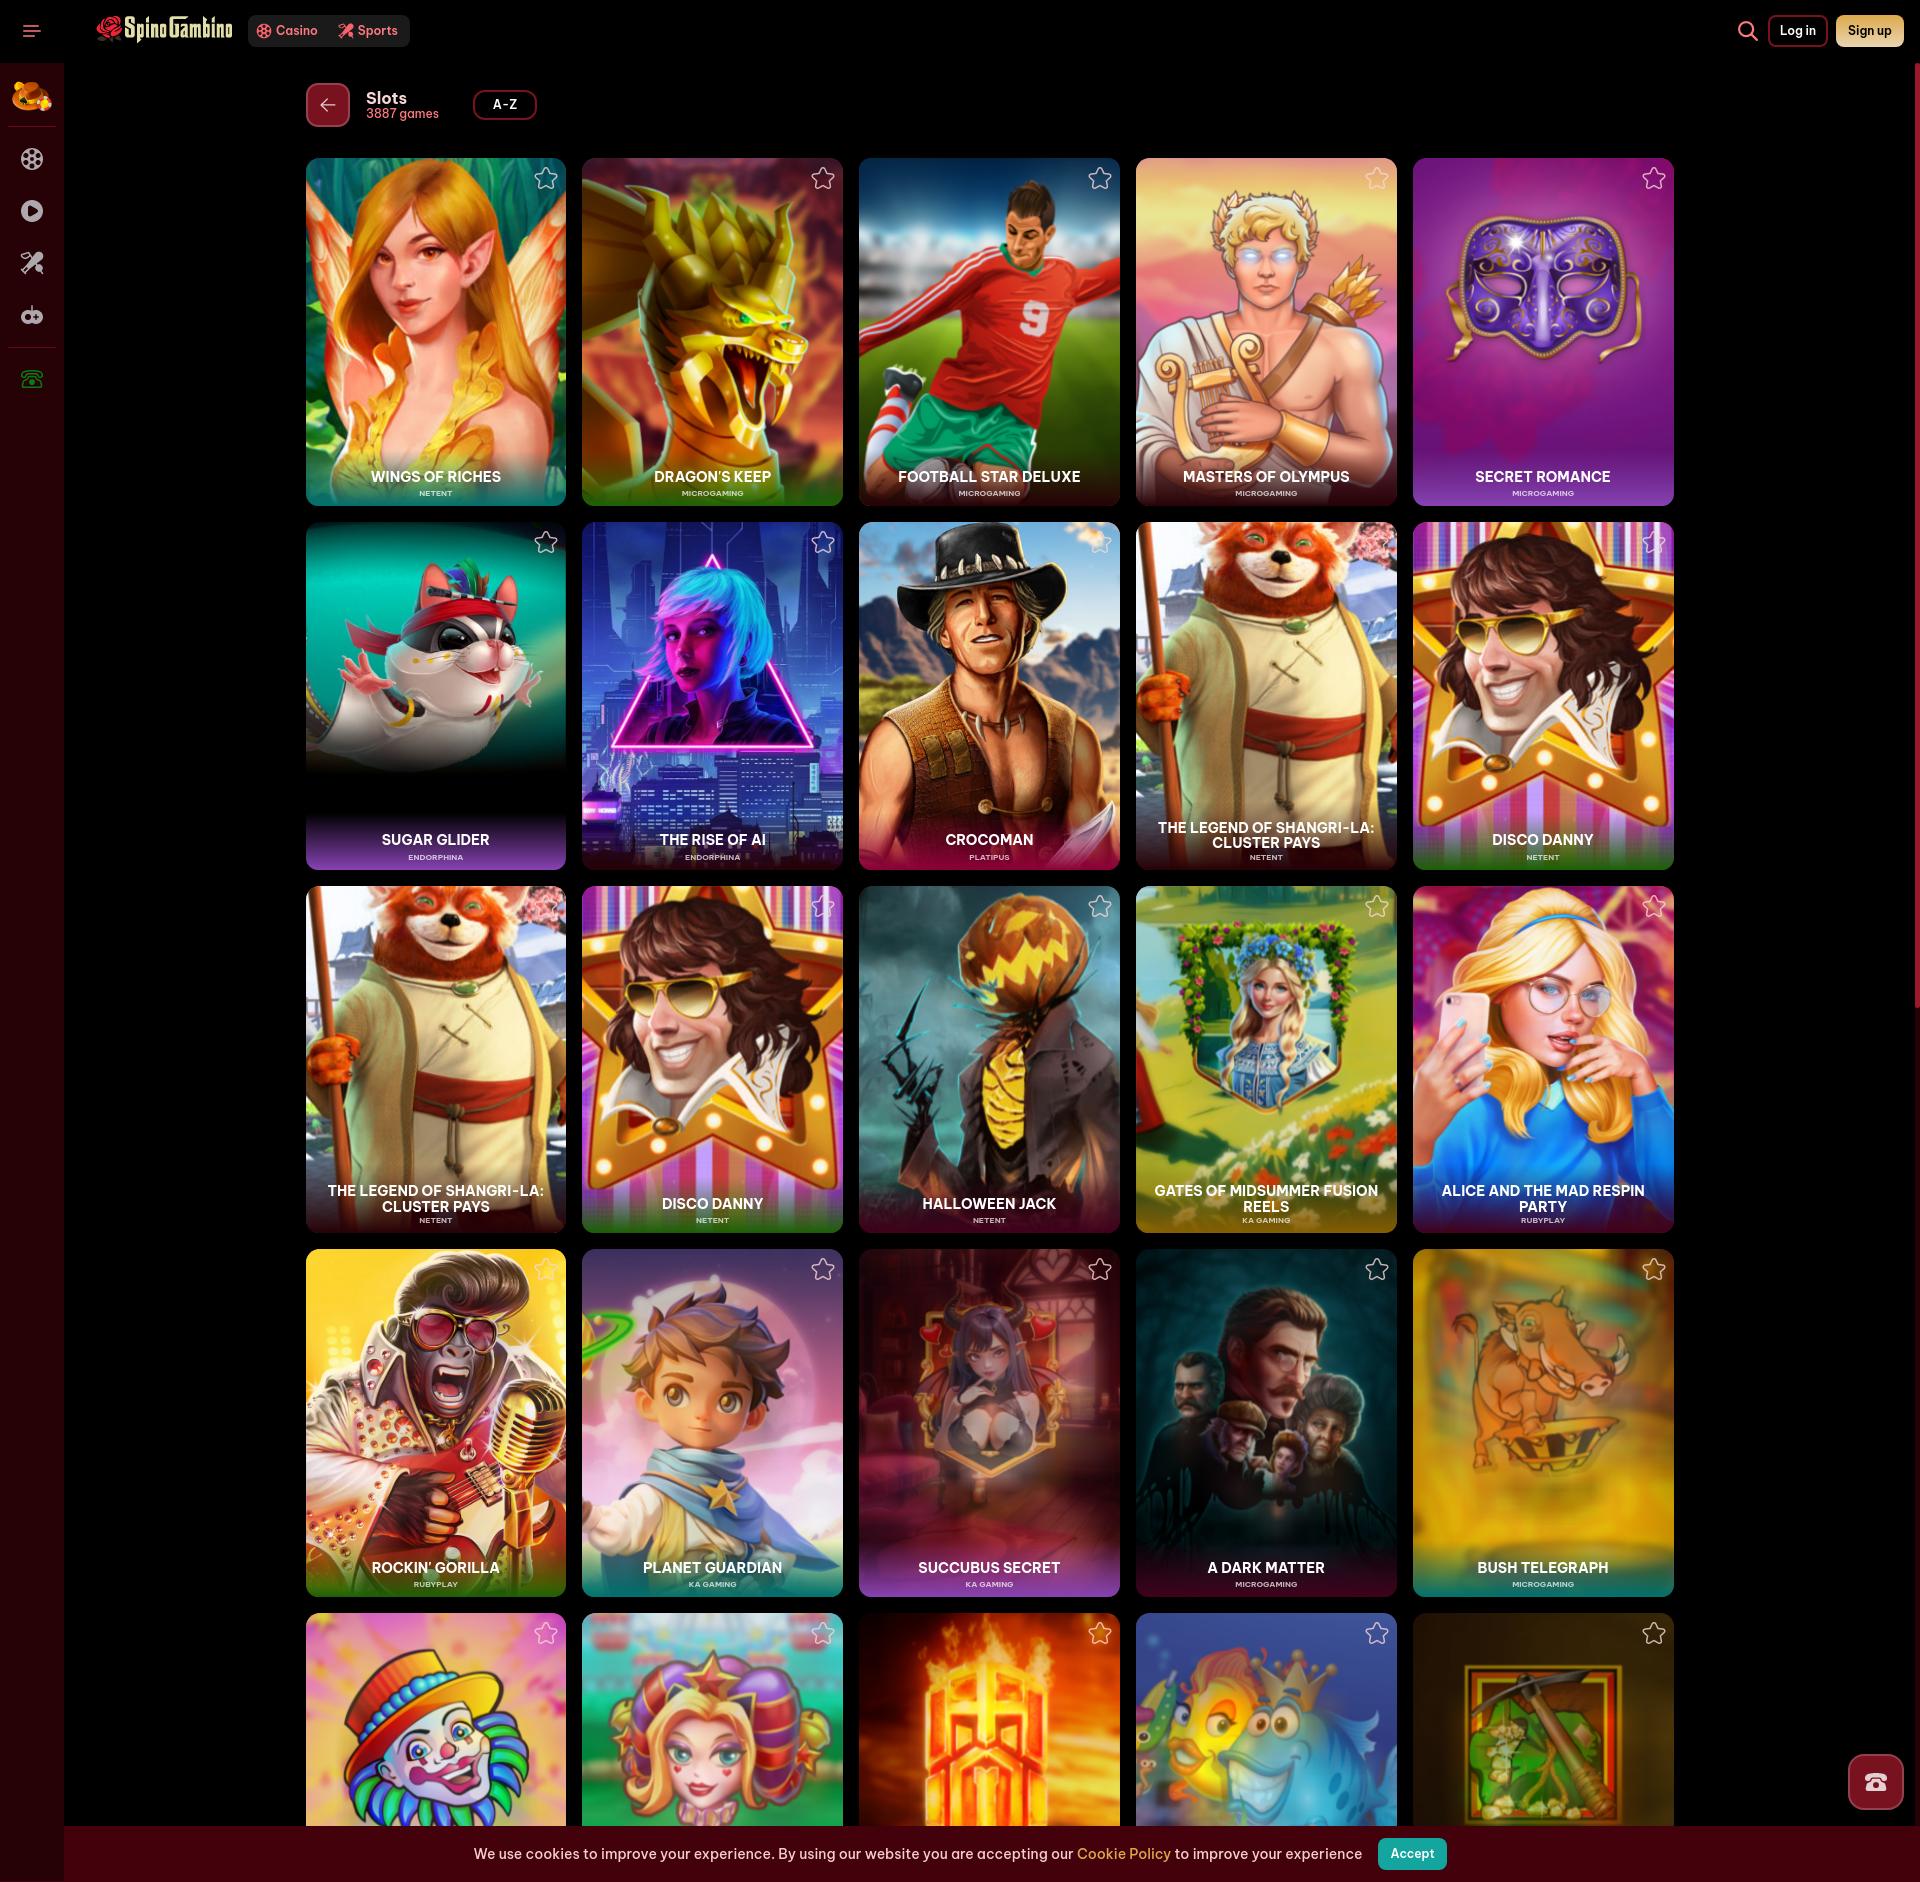Image resolution: width=1920 pixels, height=1882 pixels.
Task: Open the hamburger menu icon
Action: 31,31
